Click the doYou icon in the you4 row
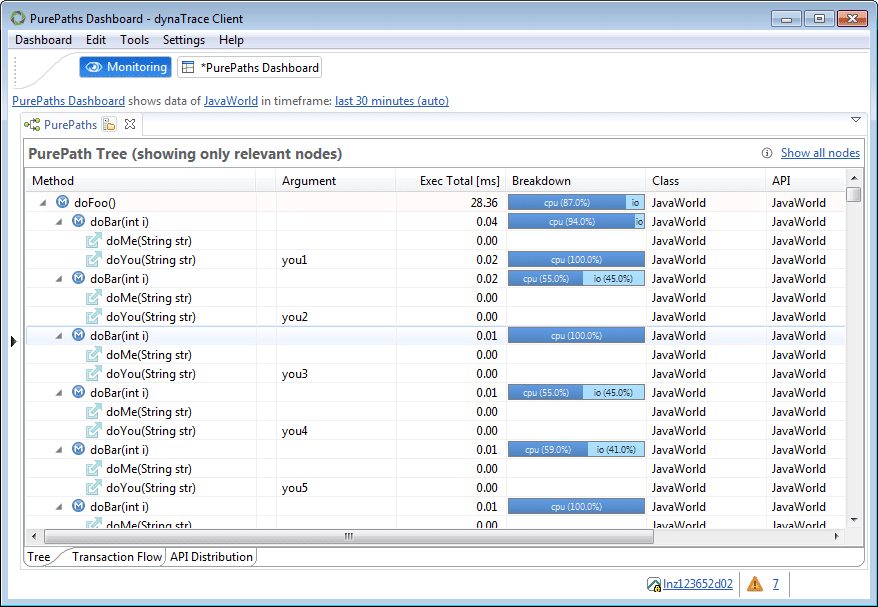878x607 pixels. pyautogui.click(x=94, y=431)
